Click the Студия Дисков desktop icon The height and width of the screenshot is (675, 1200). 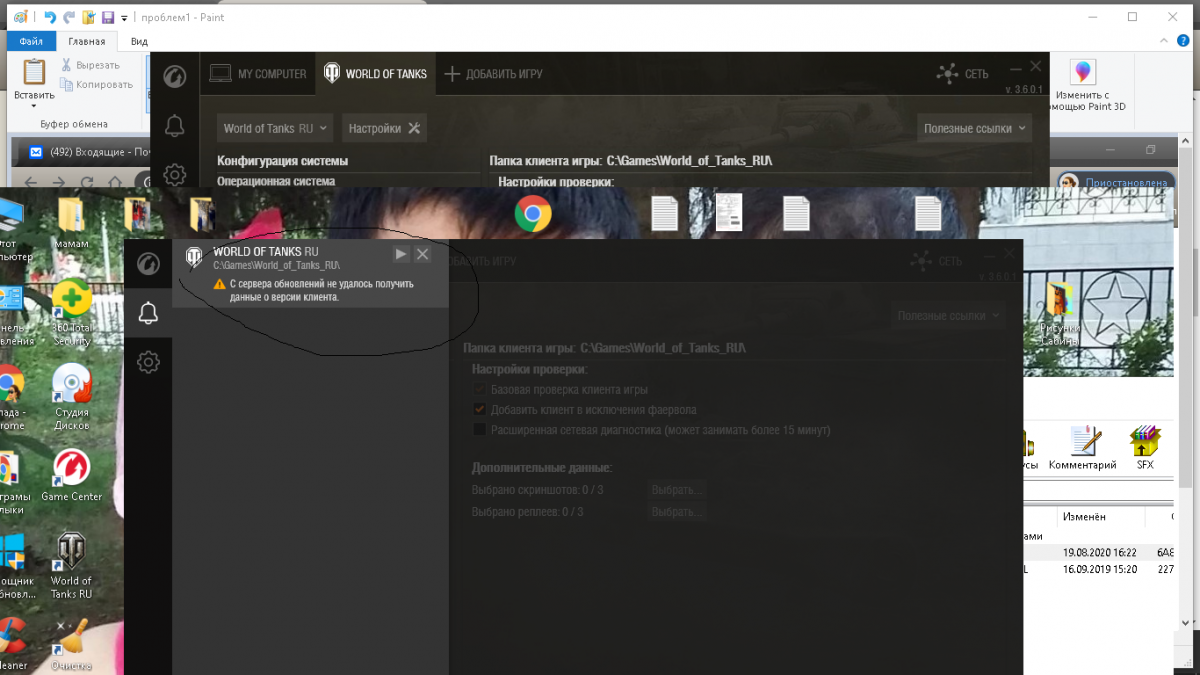72,398
